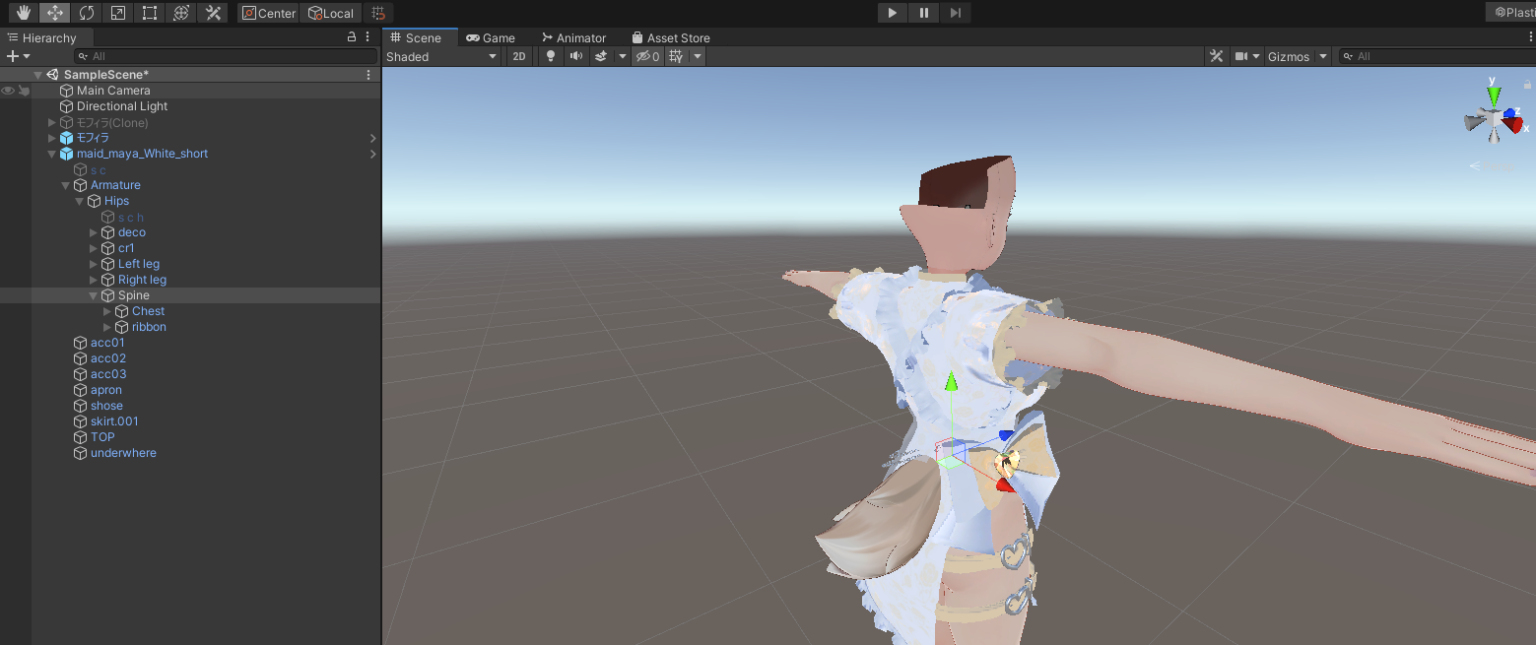Open the Gizmos dropdown
The height and width of the screenshot is (645, 1536).
click(1297, 56)
